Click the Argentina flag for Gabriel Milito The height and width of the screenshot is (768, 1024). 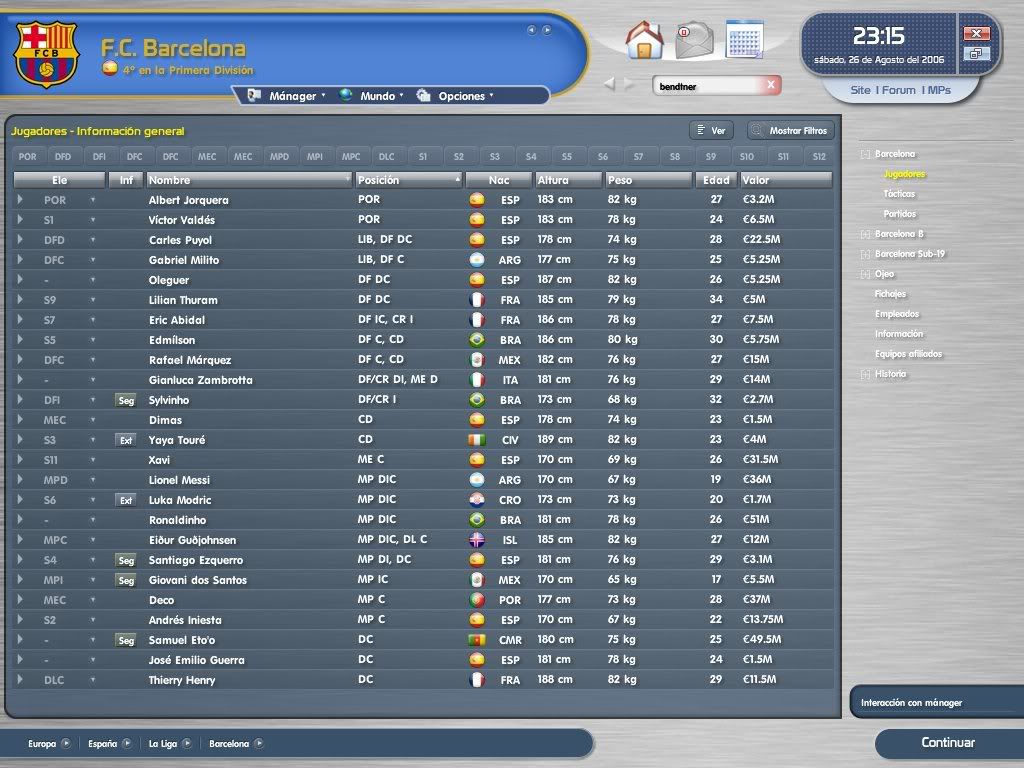tap(477, 259)
